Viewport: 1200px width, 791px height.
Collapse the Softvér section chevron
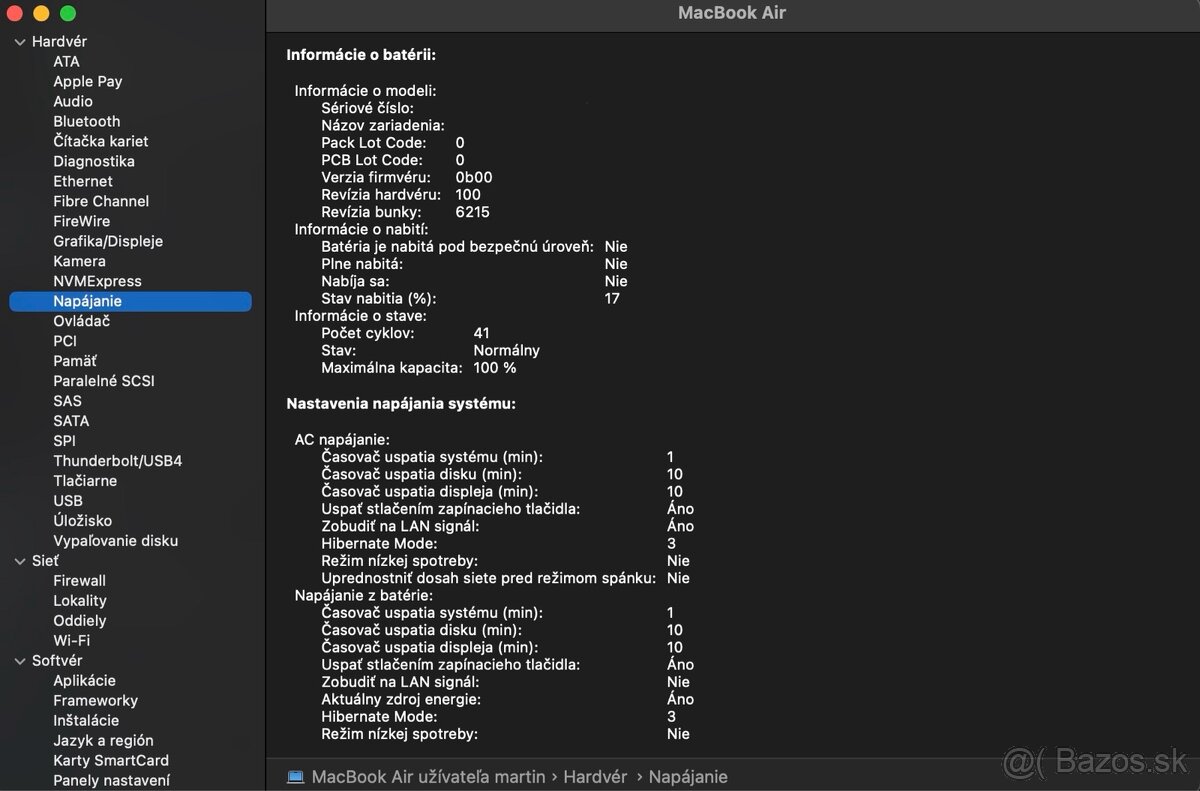(20, 661)
